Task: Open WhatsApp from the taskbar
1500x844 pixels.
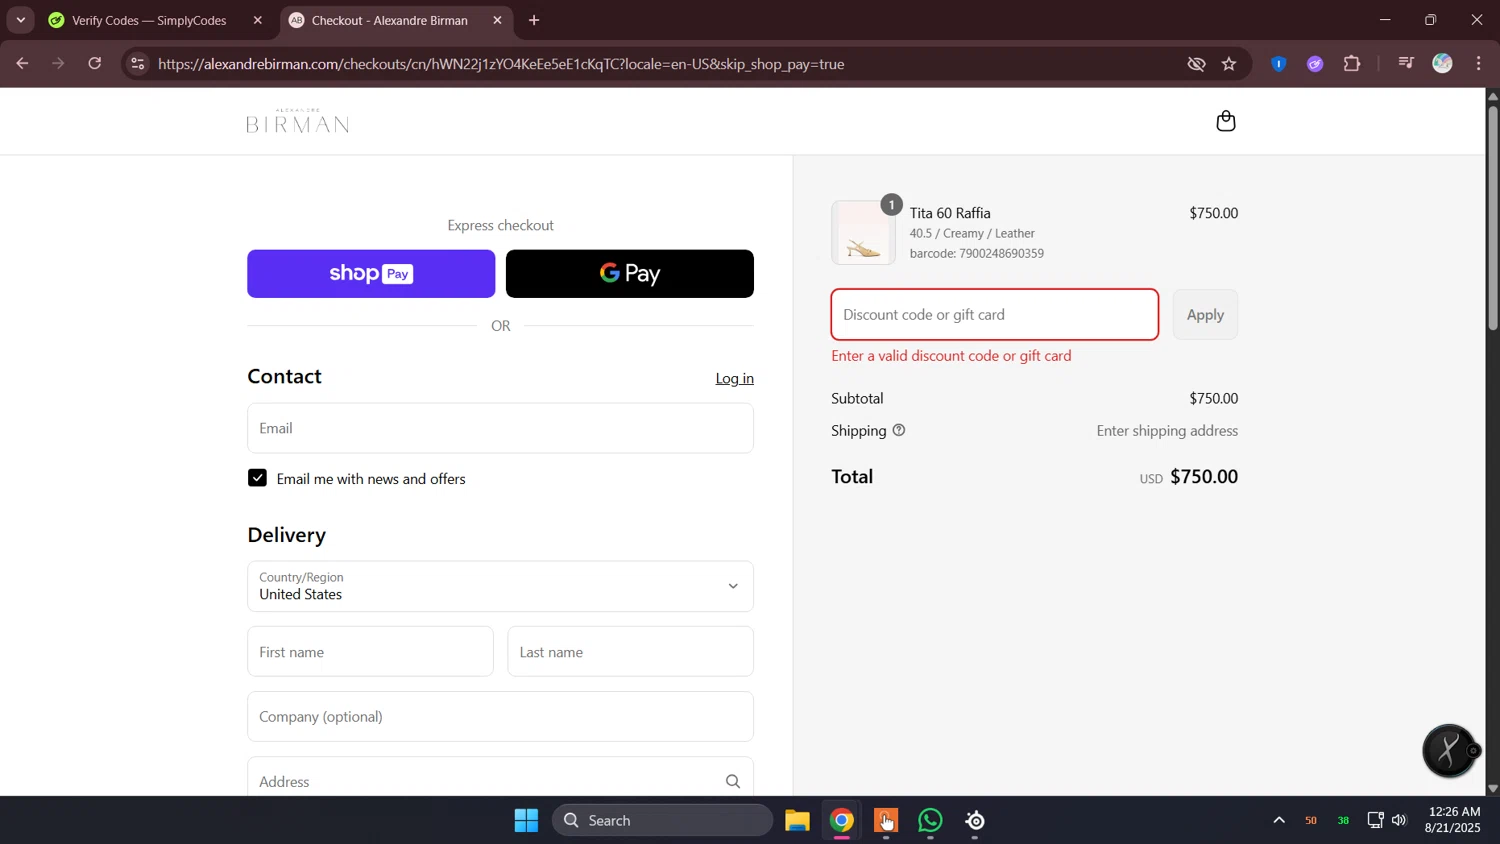Action: pyautogui.click(x=930, y=821)
